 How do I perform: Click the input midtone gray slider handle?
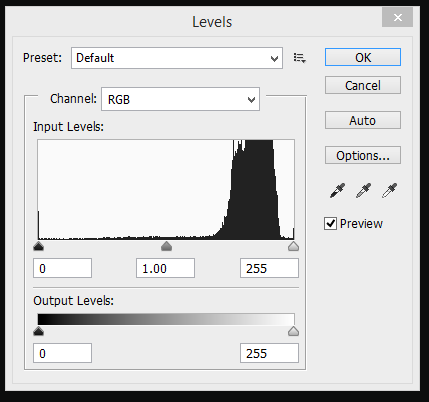click(x=166, y=246)
